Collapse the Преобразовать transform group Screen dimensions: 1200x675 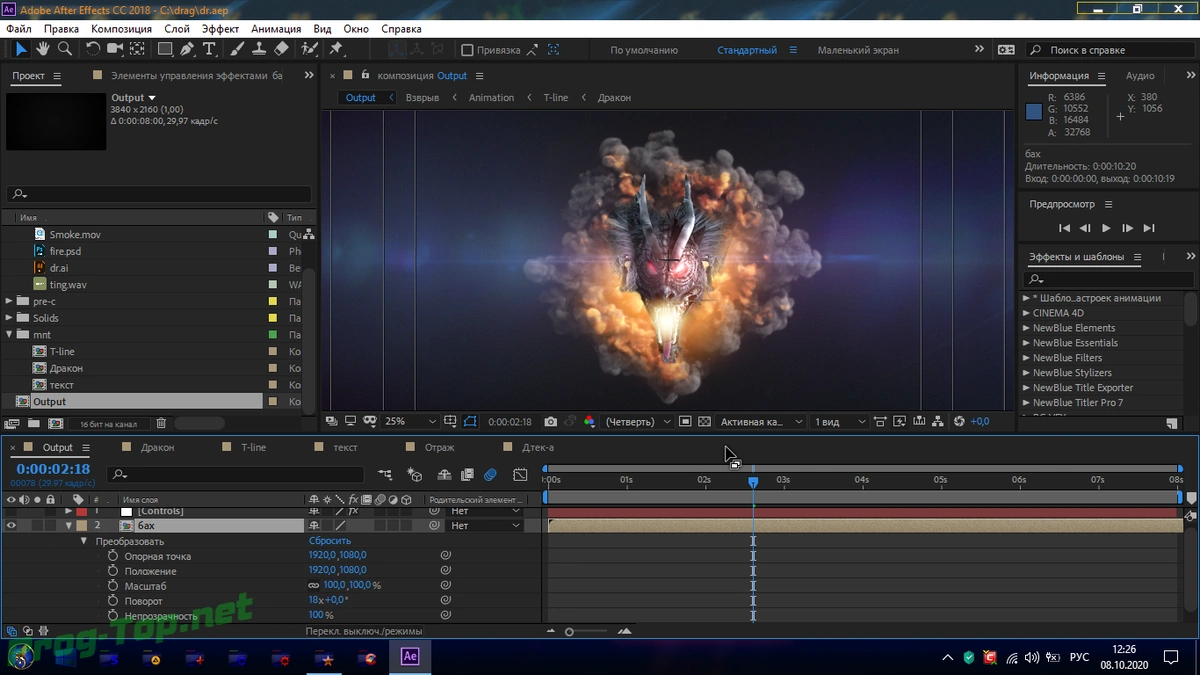click(84, 541)
